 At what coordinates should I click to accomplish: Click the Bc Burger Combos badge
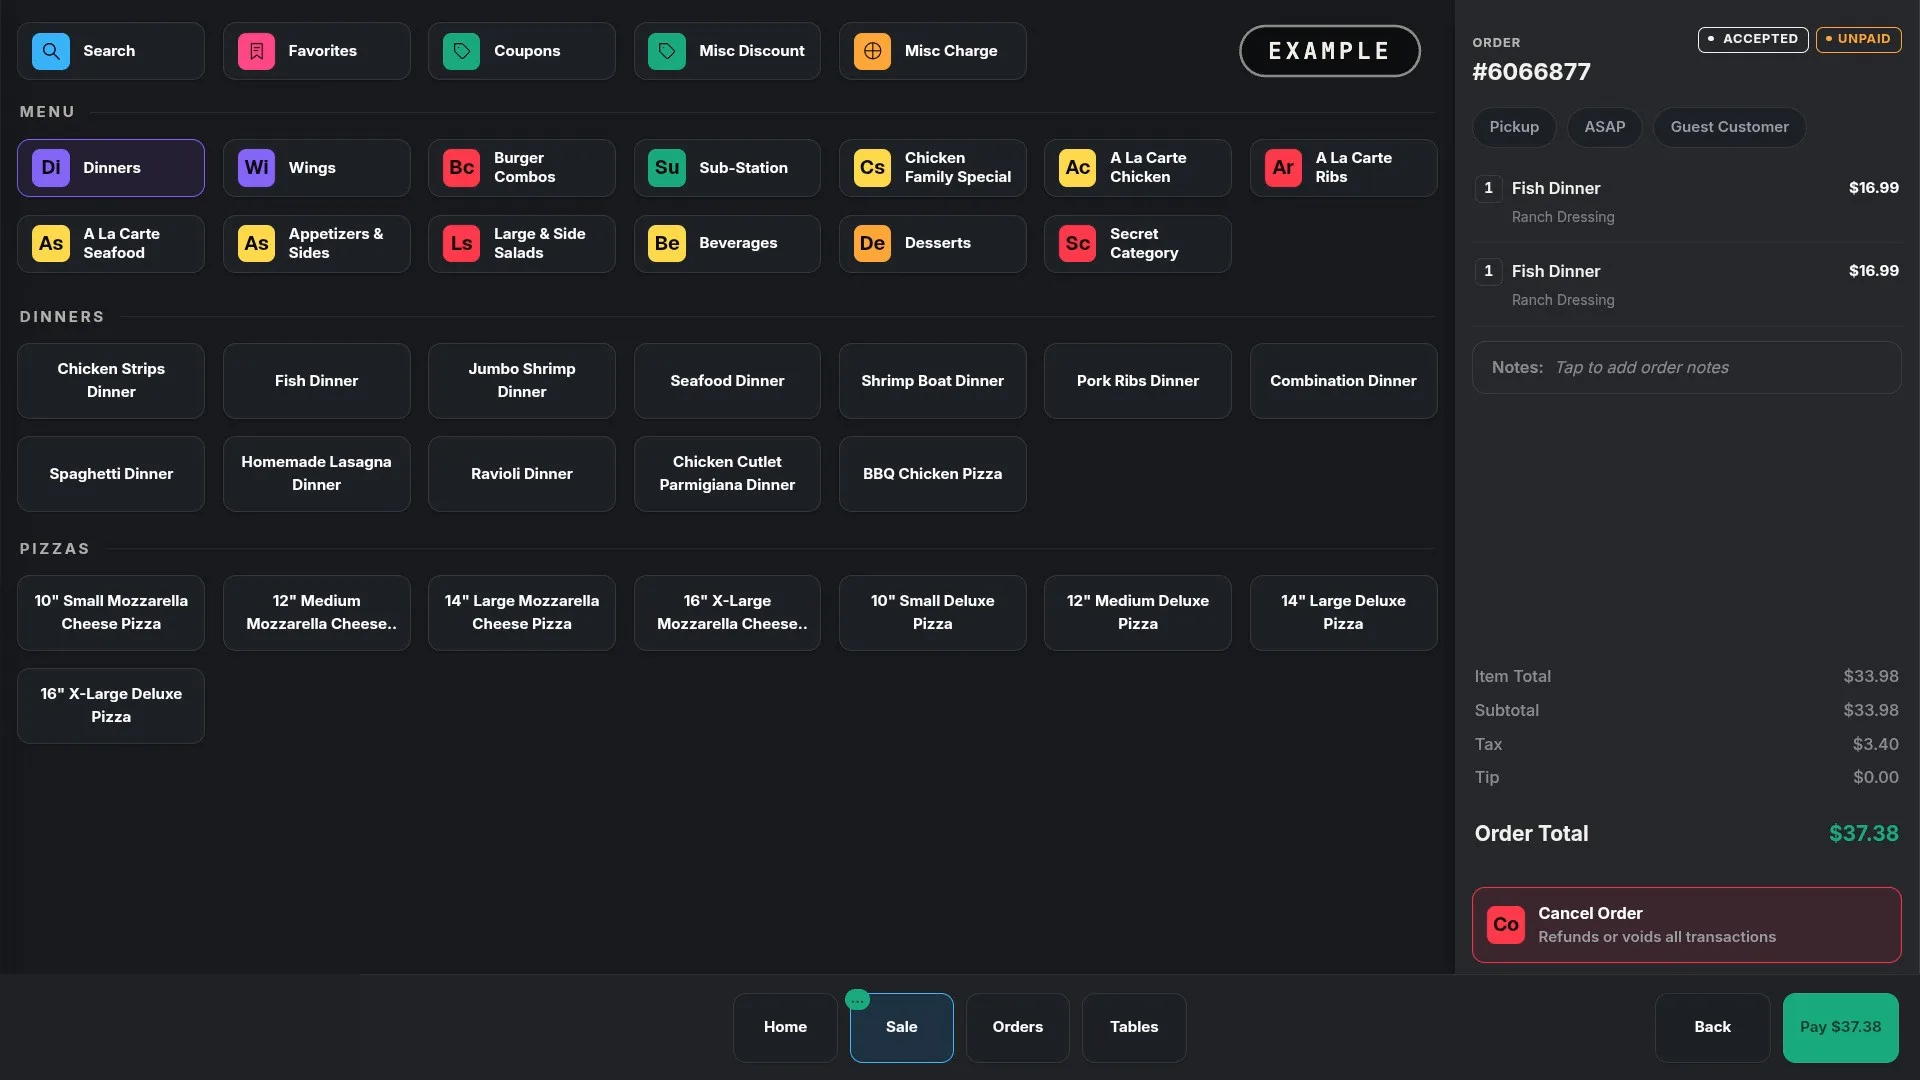tap(461, 168)
